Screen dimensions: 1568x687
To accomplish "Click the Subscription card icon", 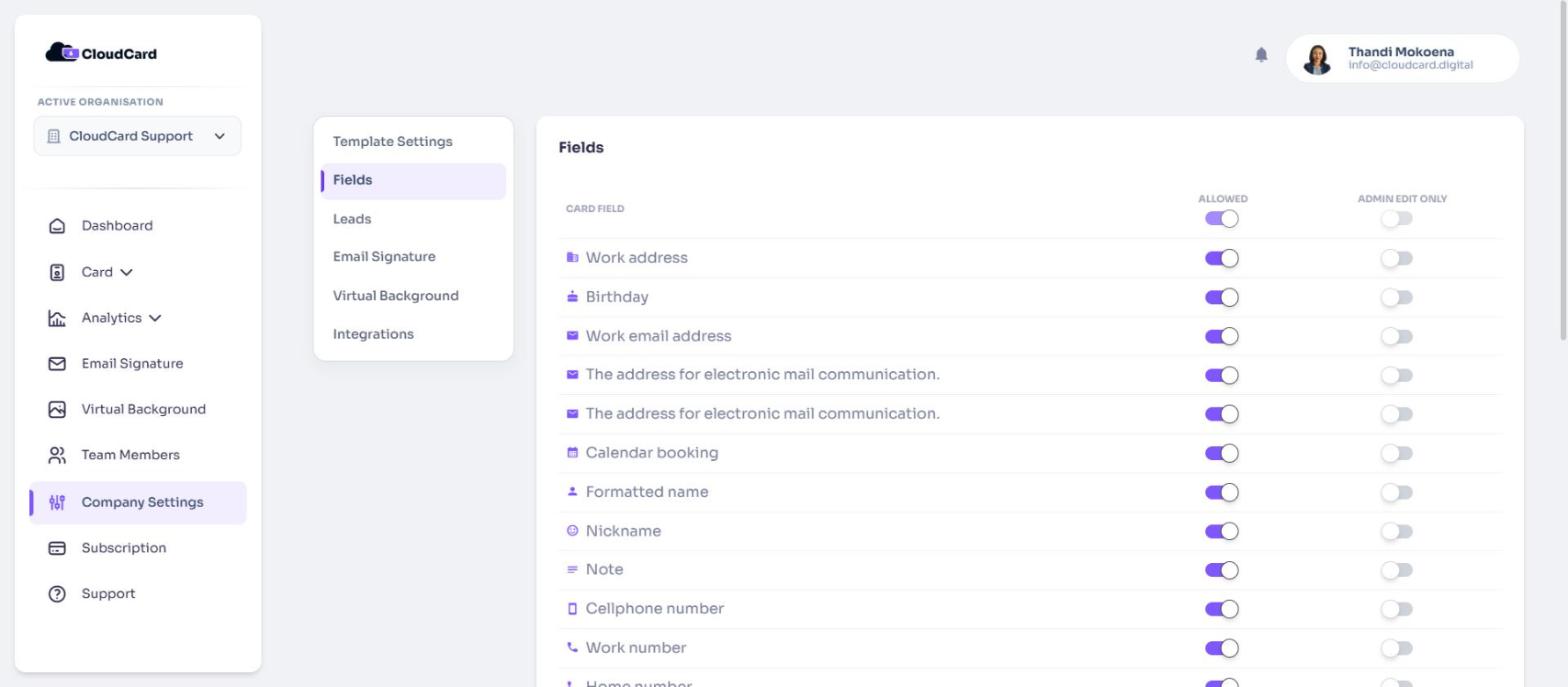I will 57,548.
